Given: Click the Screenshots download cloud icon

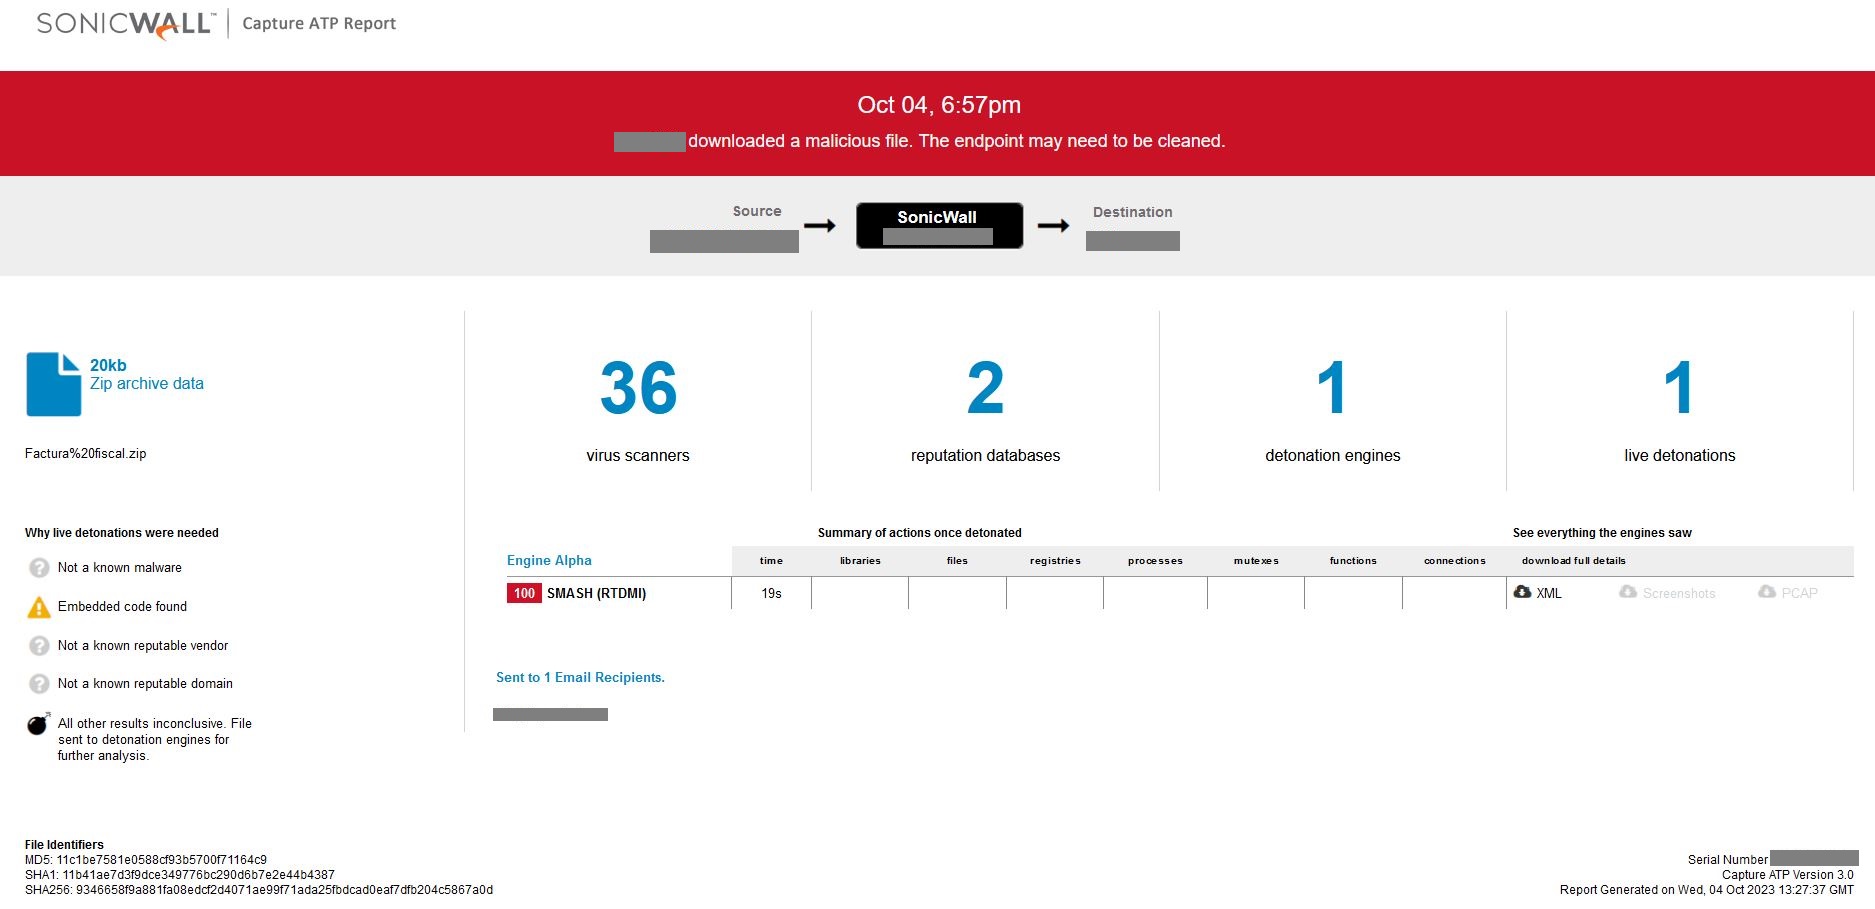Looking at the screenshot, I should [x=1628, y=592].
